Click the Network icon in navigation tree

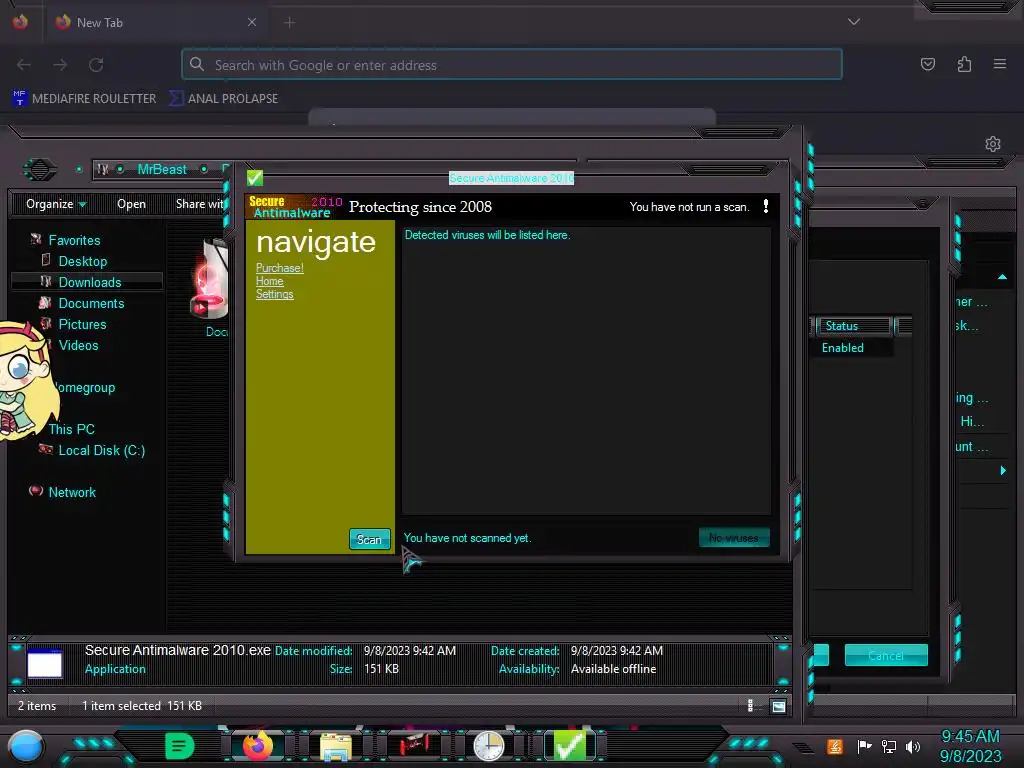click(x=36, y=491)
